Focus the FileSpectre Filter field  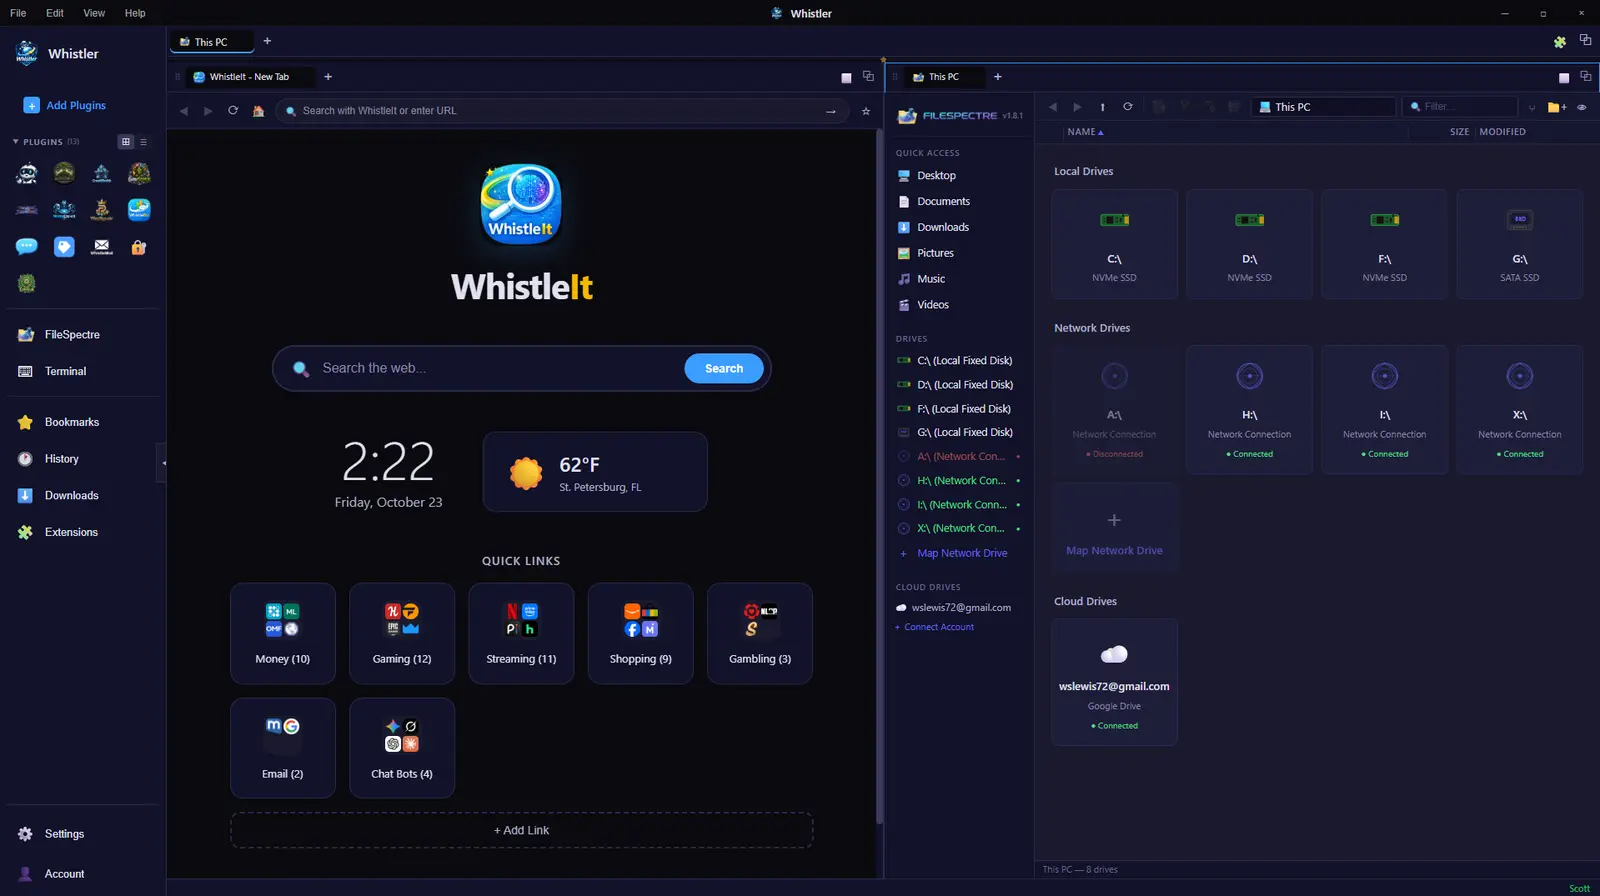[x=1461, y=107]
